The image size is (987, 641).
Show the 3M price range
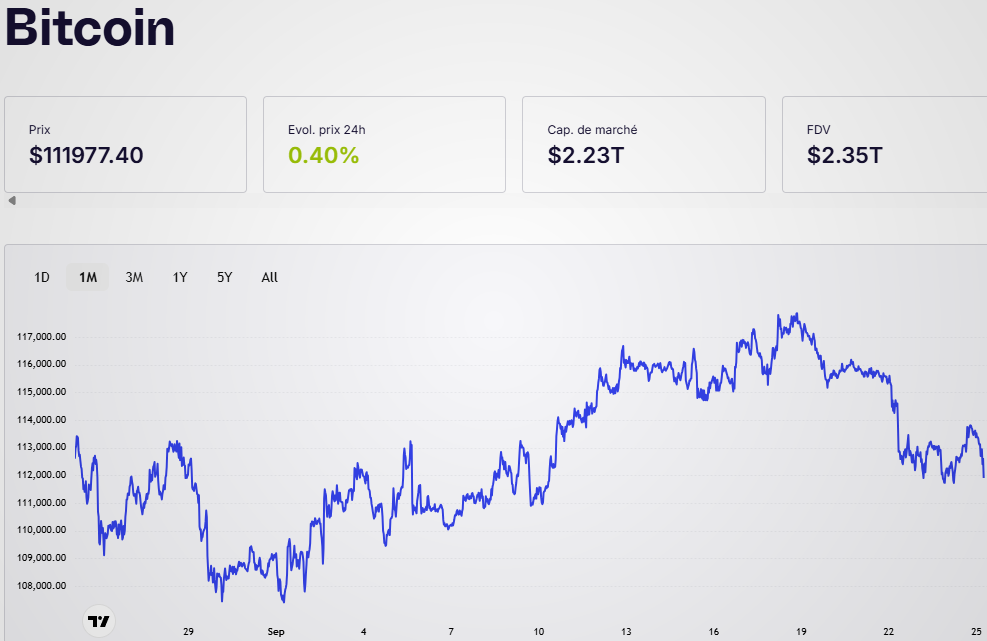(134, 277)
